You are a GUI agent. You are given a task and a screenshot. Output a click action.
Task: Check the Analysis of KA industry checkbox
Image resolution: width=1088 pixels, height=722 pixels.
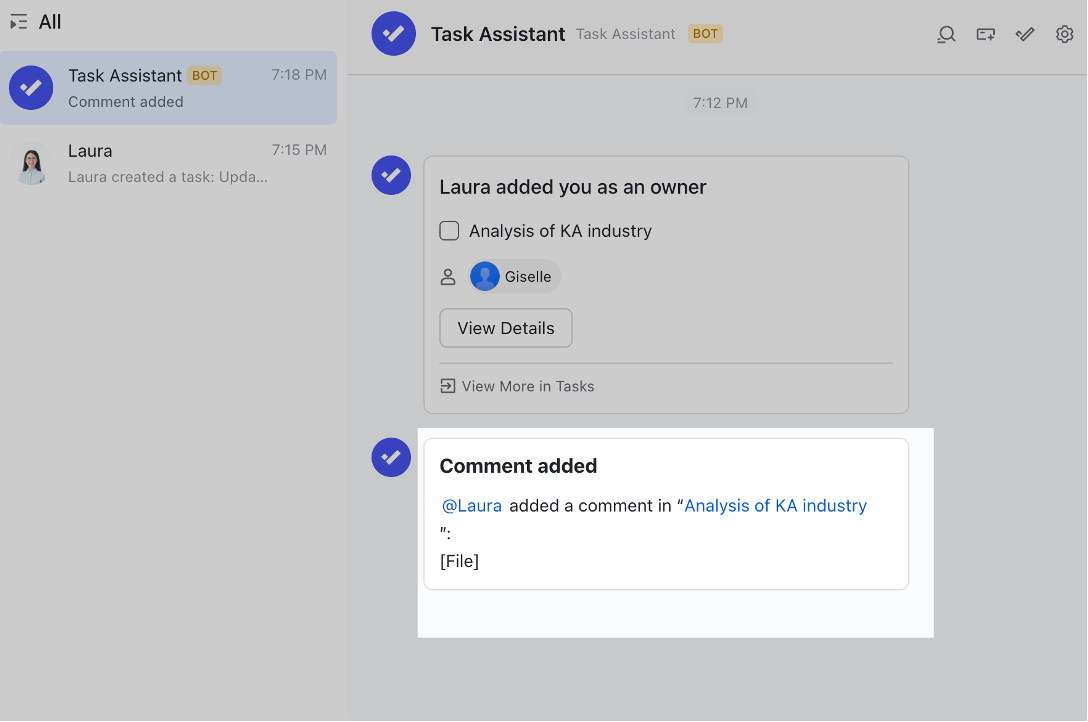tap(449, 230)
